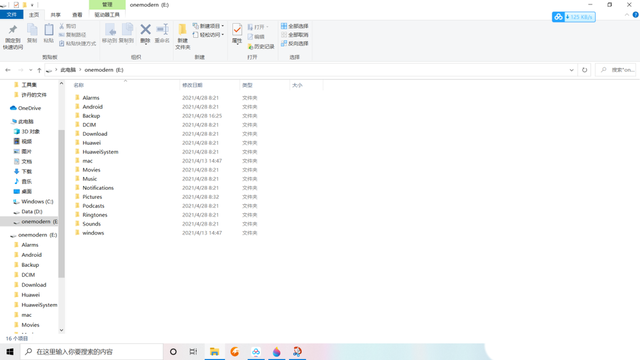Open the New Item dropdown
Image resolution: width=640 pixels, height=360 pixels.
(208, 26)
